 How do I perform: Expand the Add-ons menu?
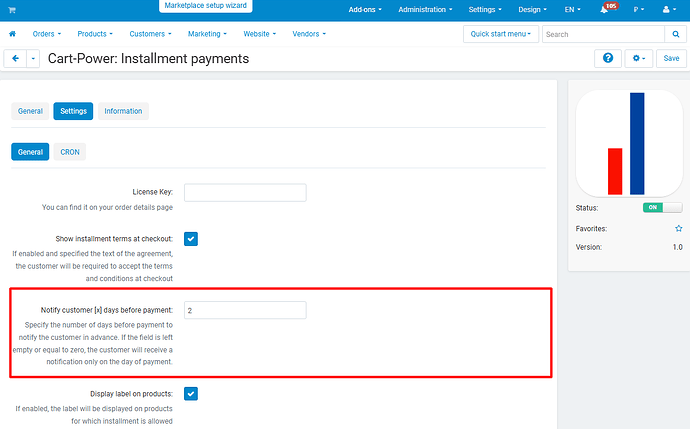[x=365, y=10]
